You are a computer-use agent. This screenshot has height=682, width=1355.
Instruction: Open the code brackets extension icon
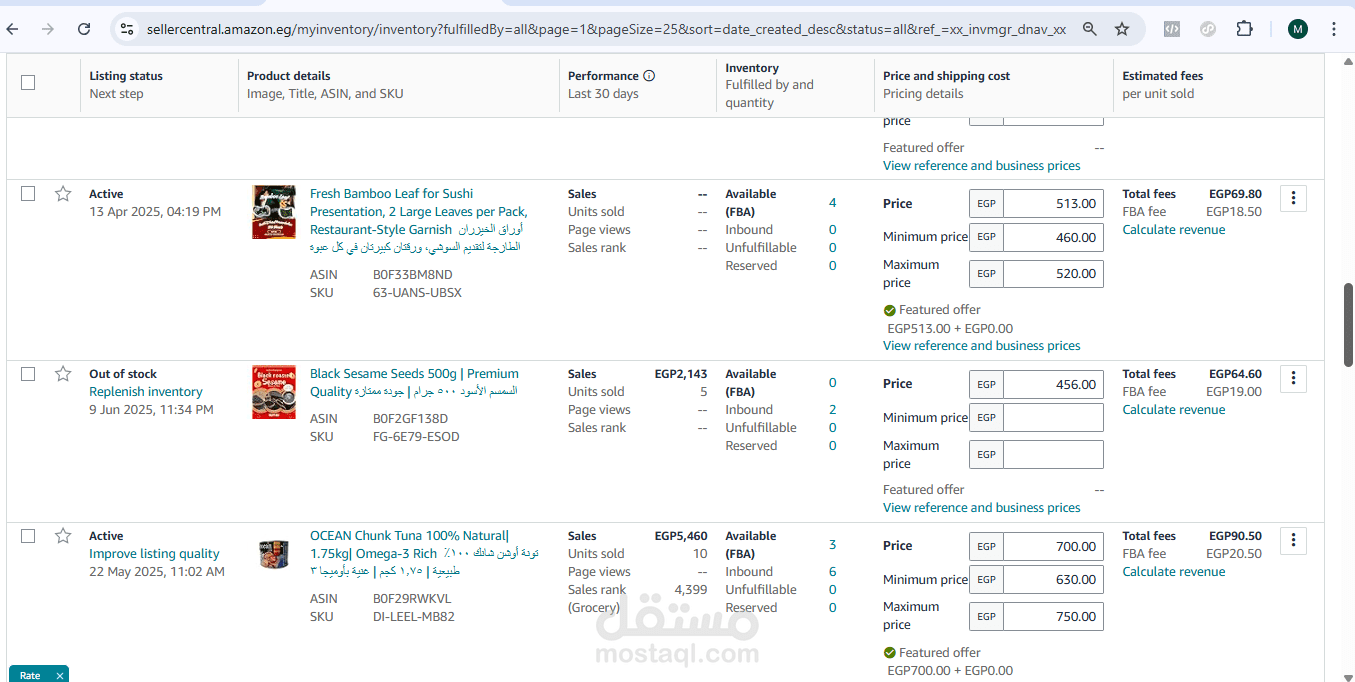coord(1171,29)
